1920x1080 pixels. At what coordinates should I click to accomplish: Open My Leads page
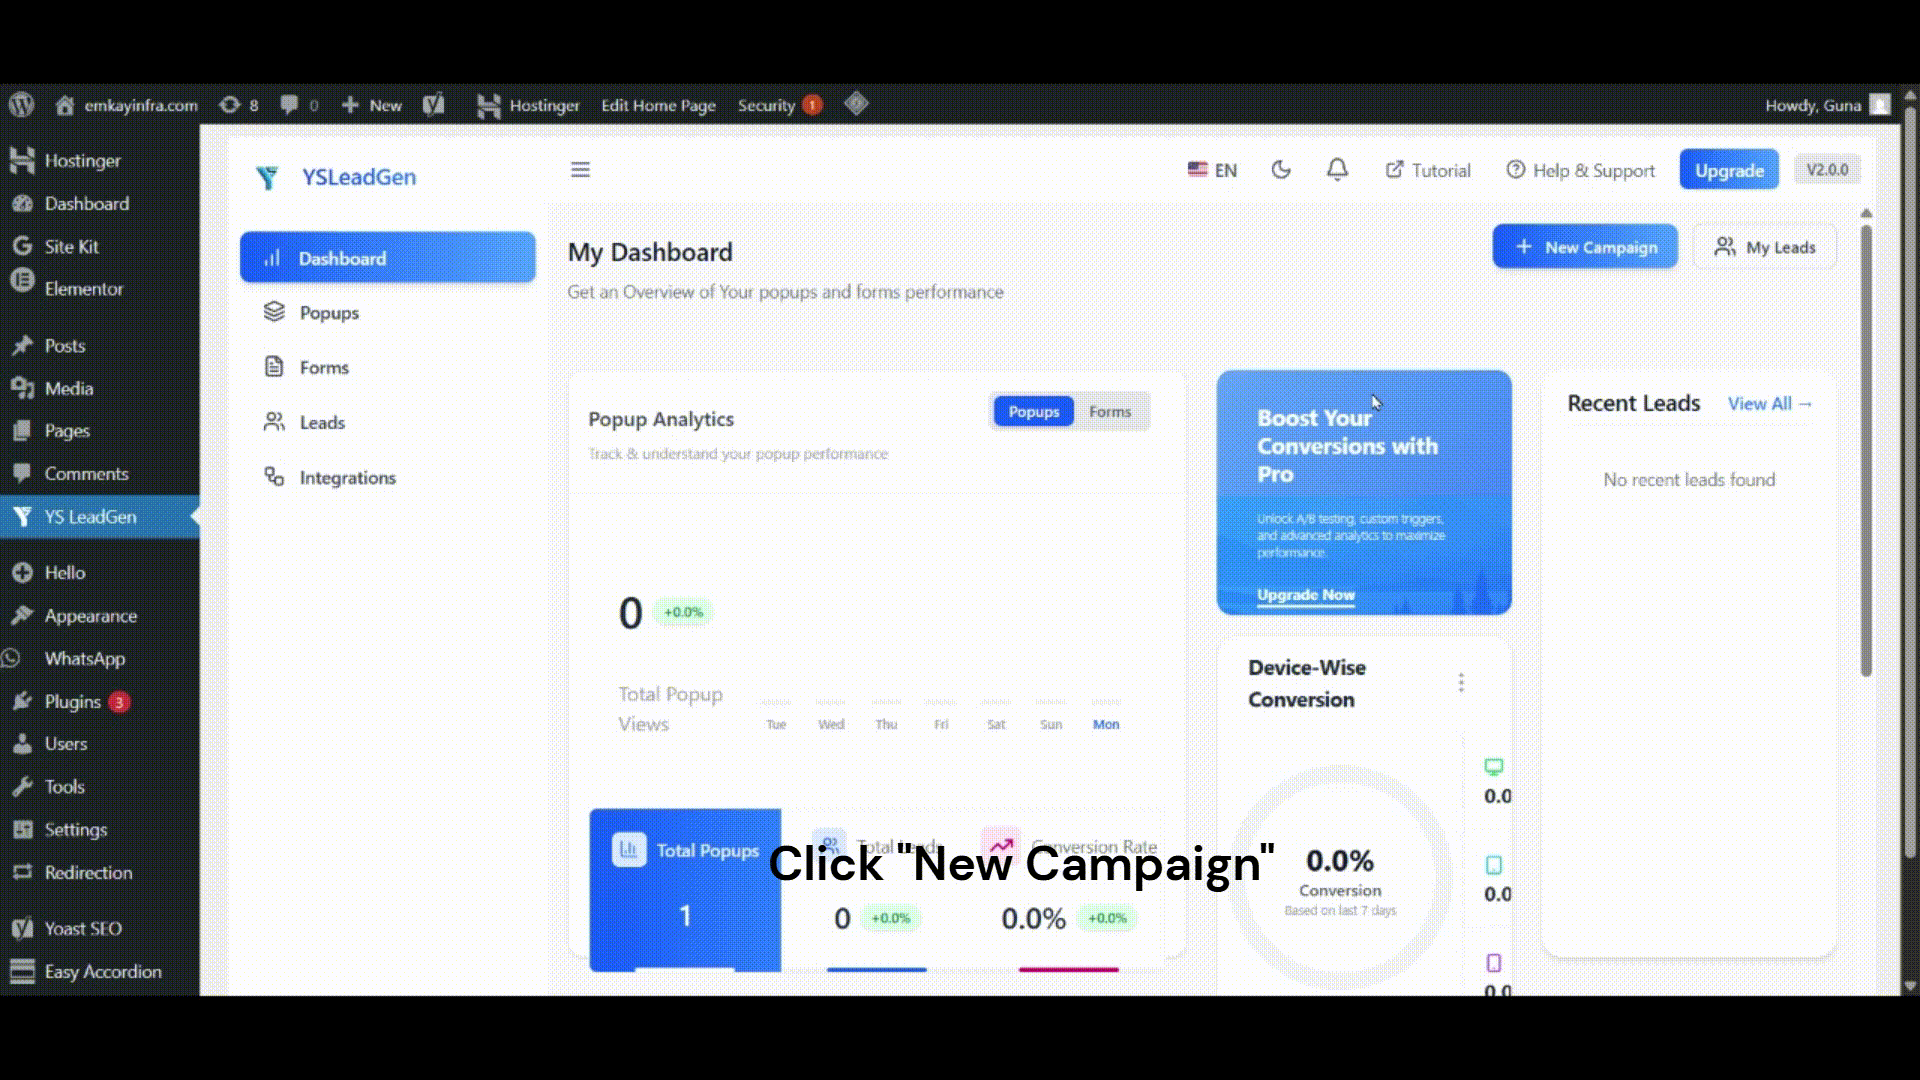pos(1765,247)
